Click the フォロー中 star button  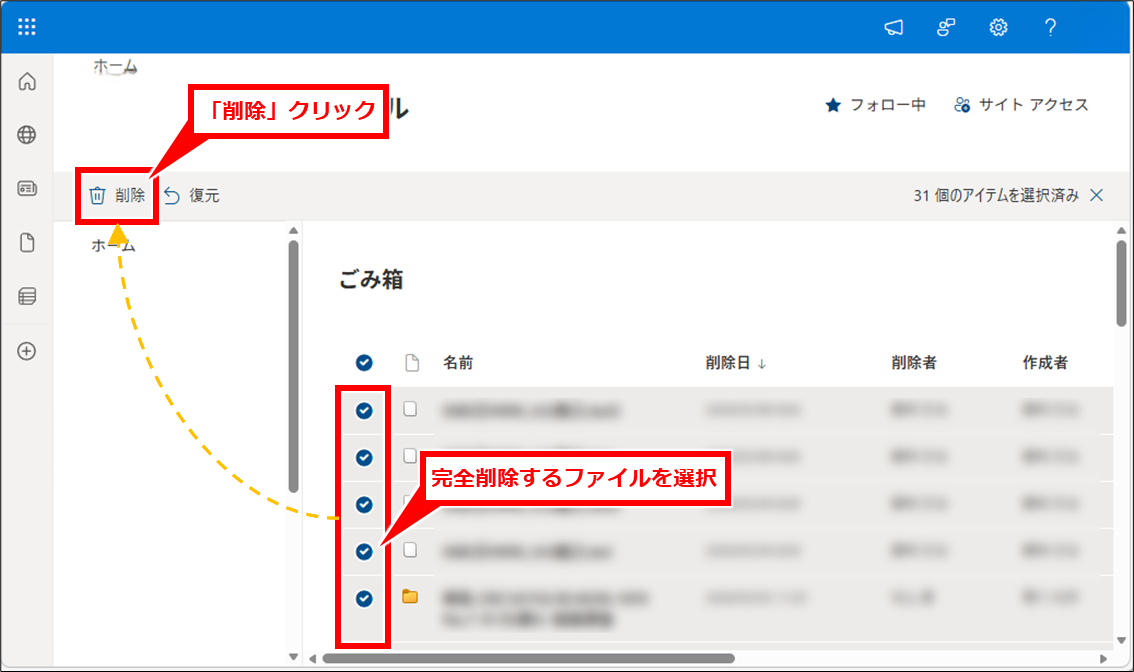pos(875,105)
